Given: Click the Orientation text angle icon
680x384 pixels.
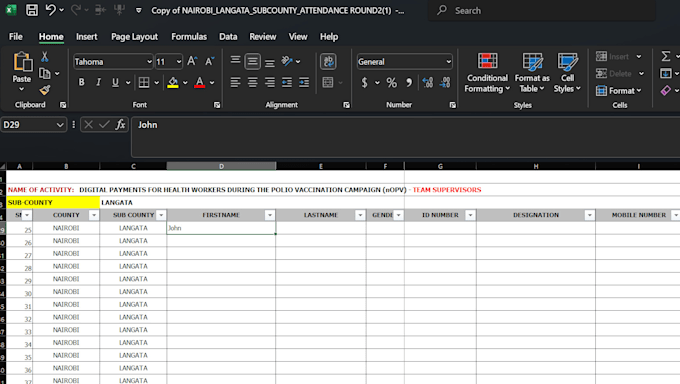Looking at the screenshot, I should (287, 61).
